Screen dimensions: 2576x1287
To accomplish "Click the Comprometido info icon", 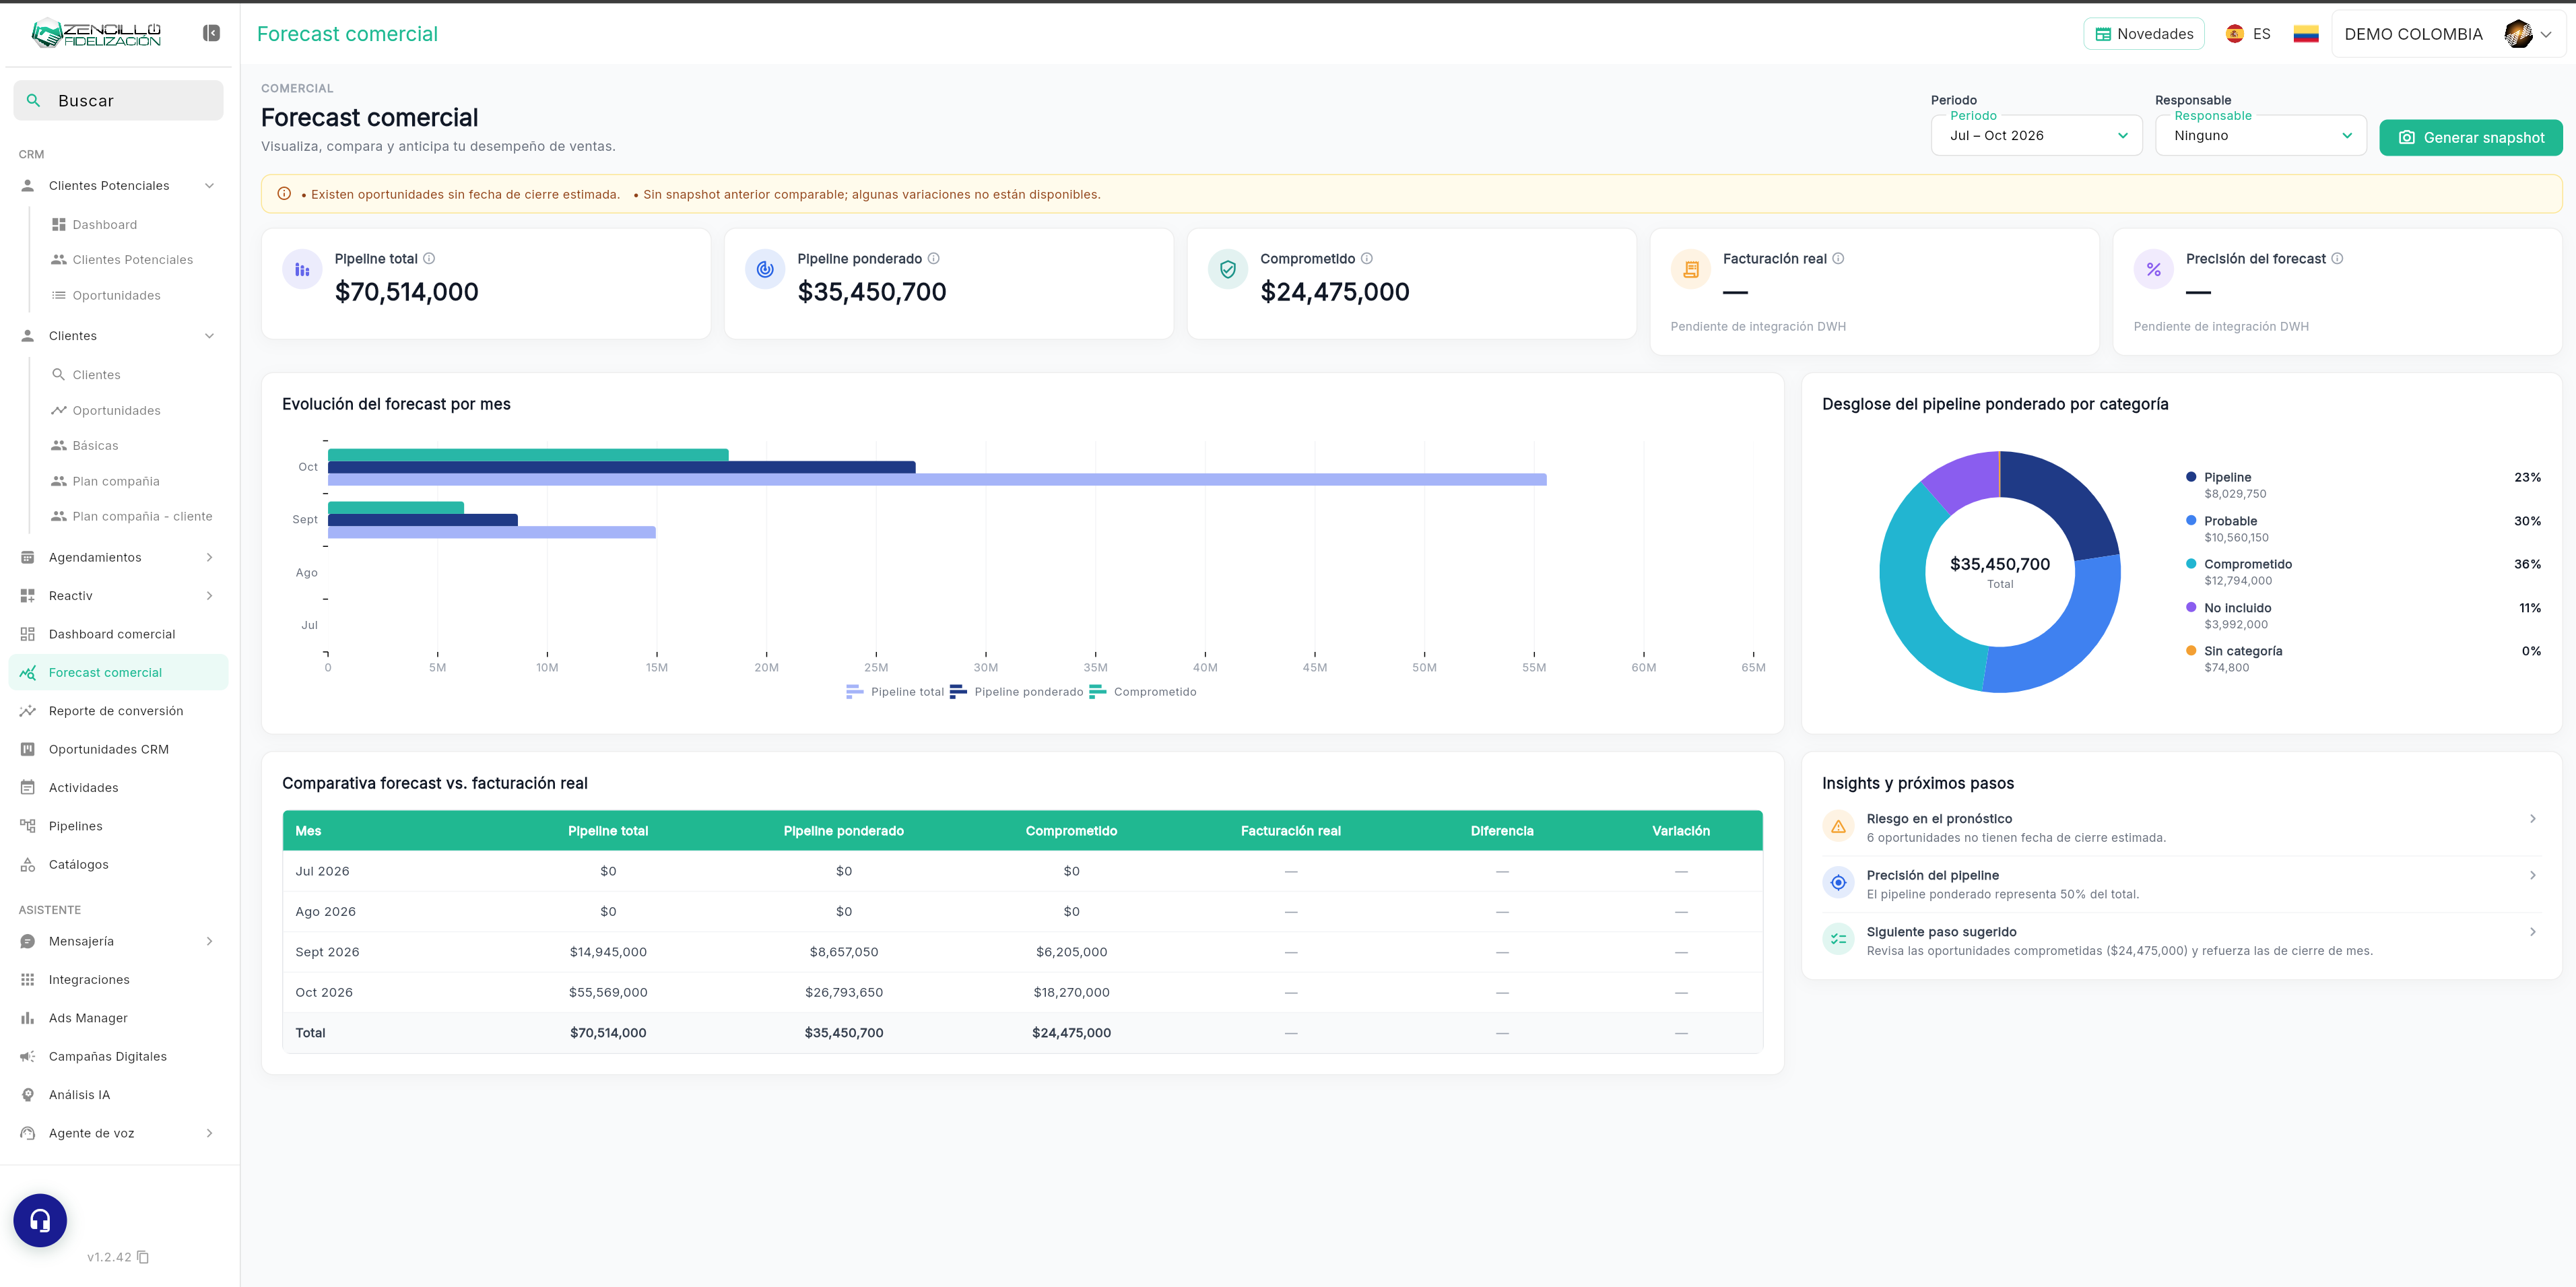I will (1367, 258).
